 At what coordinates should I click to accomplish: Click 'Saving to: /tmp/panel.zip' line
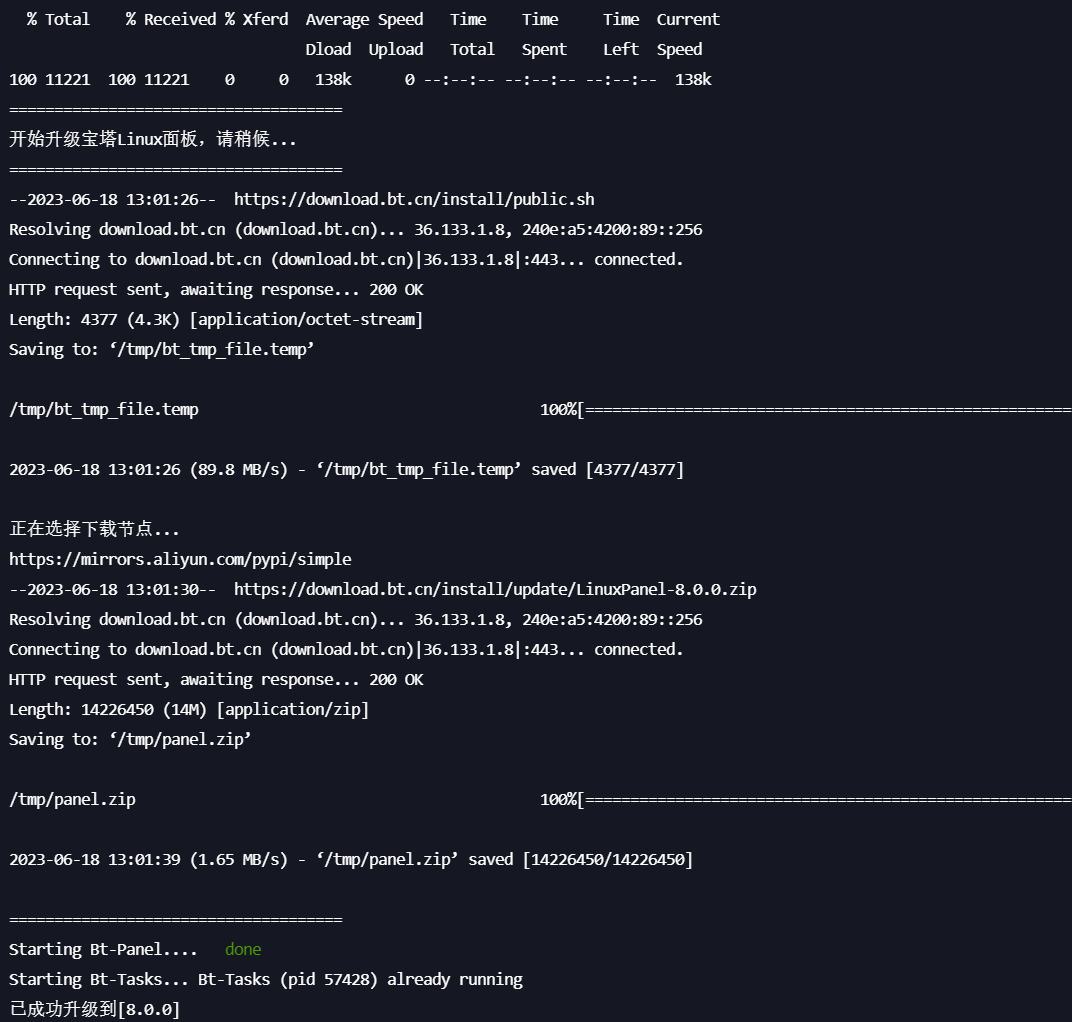pyautogui.click(x=130, y=740)
